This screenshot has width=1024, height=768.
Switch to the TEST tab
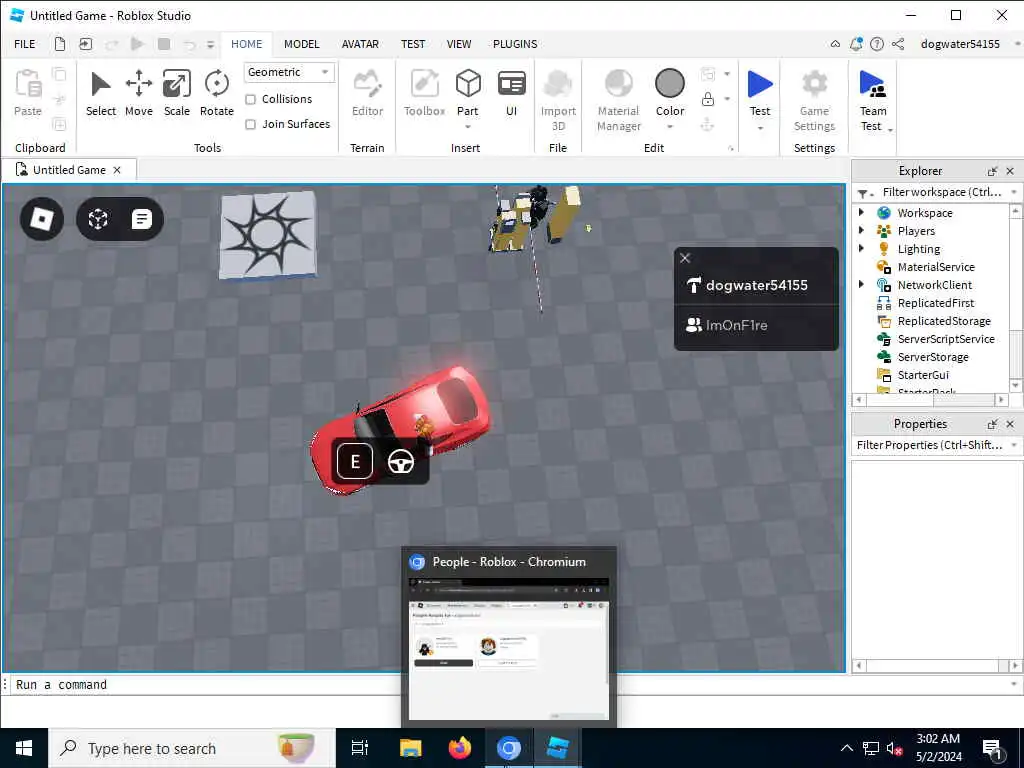point(413,44)
